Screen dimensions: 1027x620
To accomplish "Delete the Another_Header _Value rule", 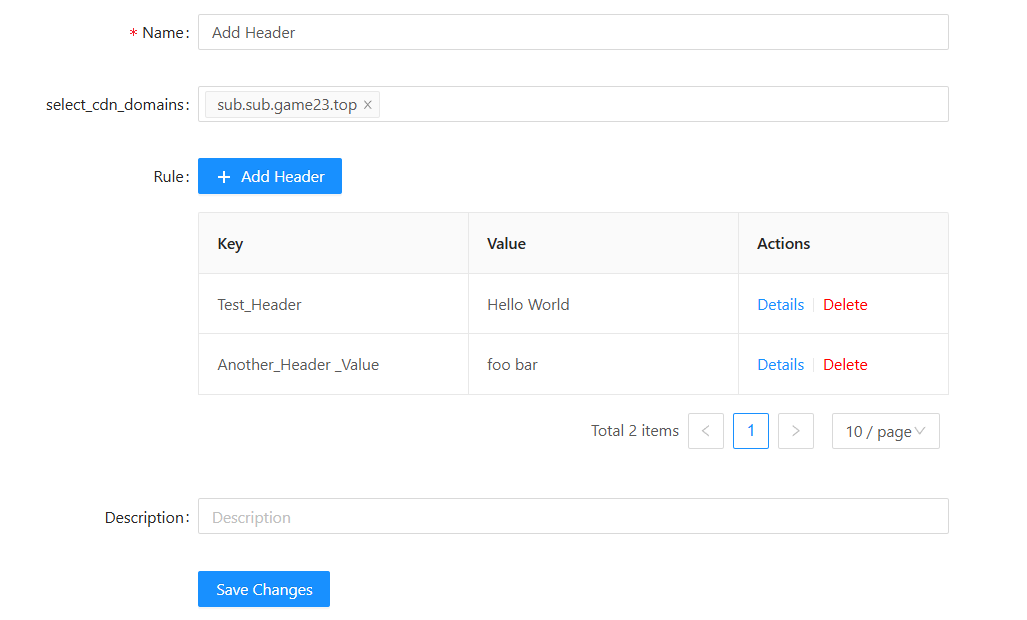I will (x=845, y=365).
